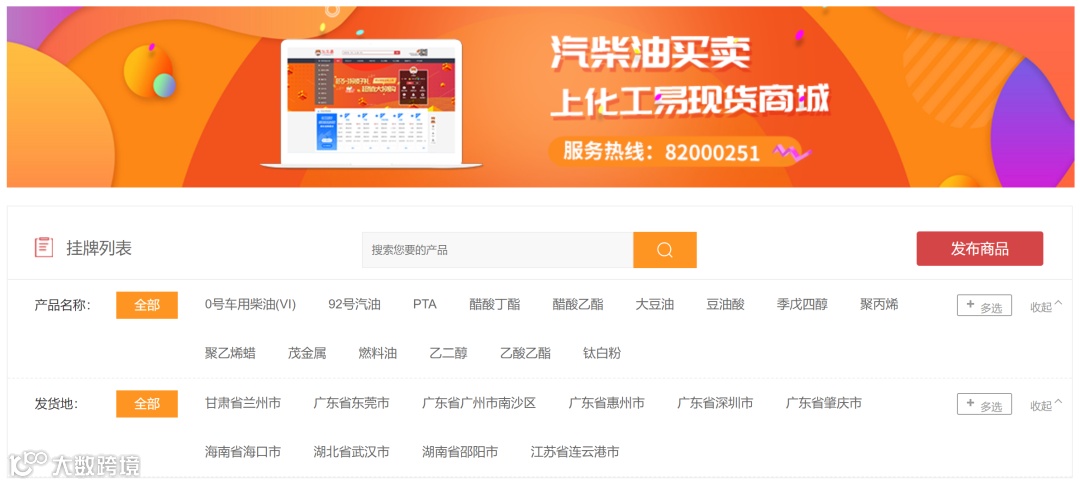
Task: Click the 服务热线 82000251 hotline badge
Action: [x=675, y=152]
